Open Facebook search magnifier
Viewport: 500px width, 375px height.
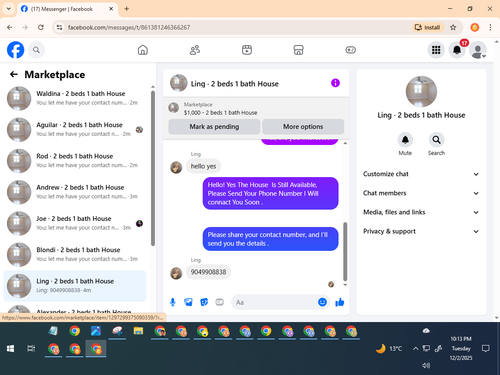(36, 50)
